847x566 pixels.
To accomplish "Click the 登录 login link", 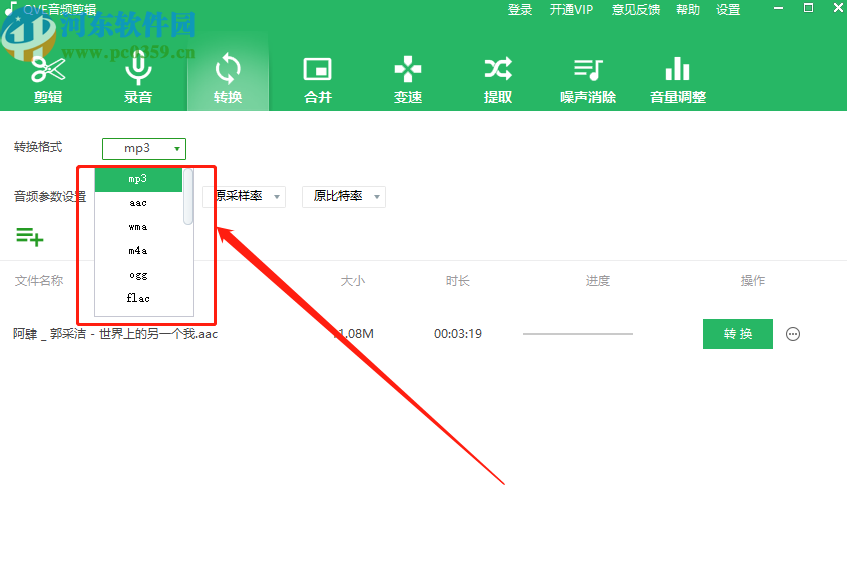I will 520,10.
